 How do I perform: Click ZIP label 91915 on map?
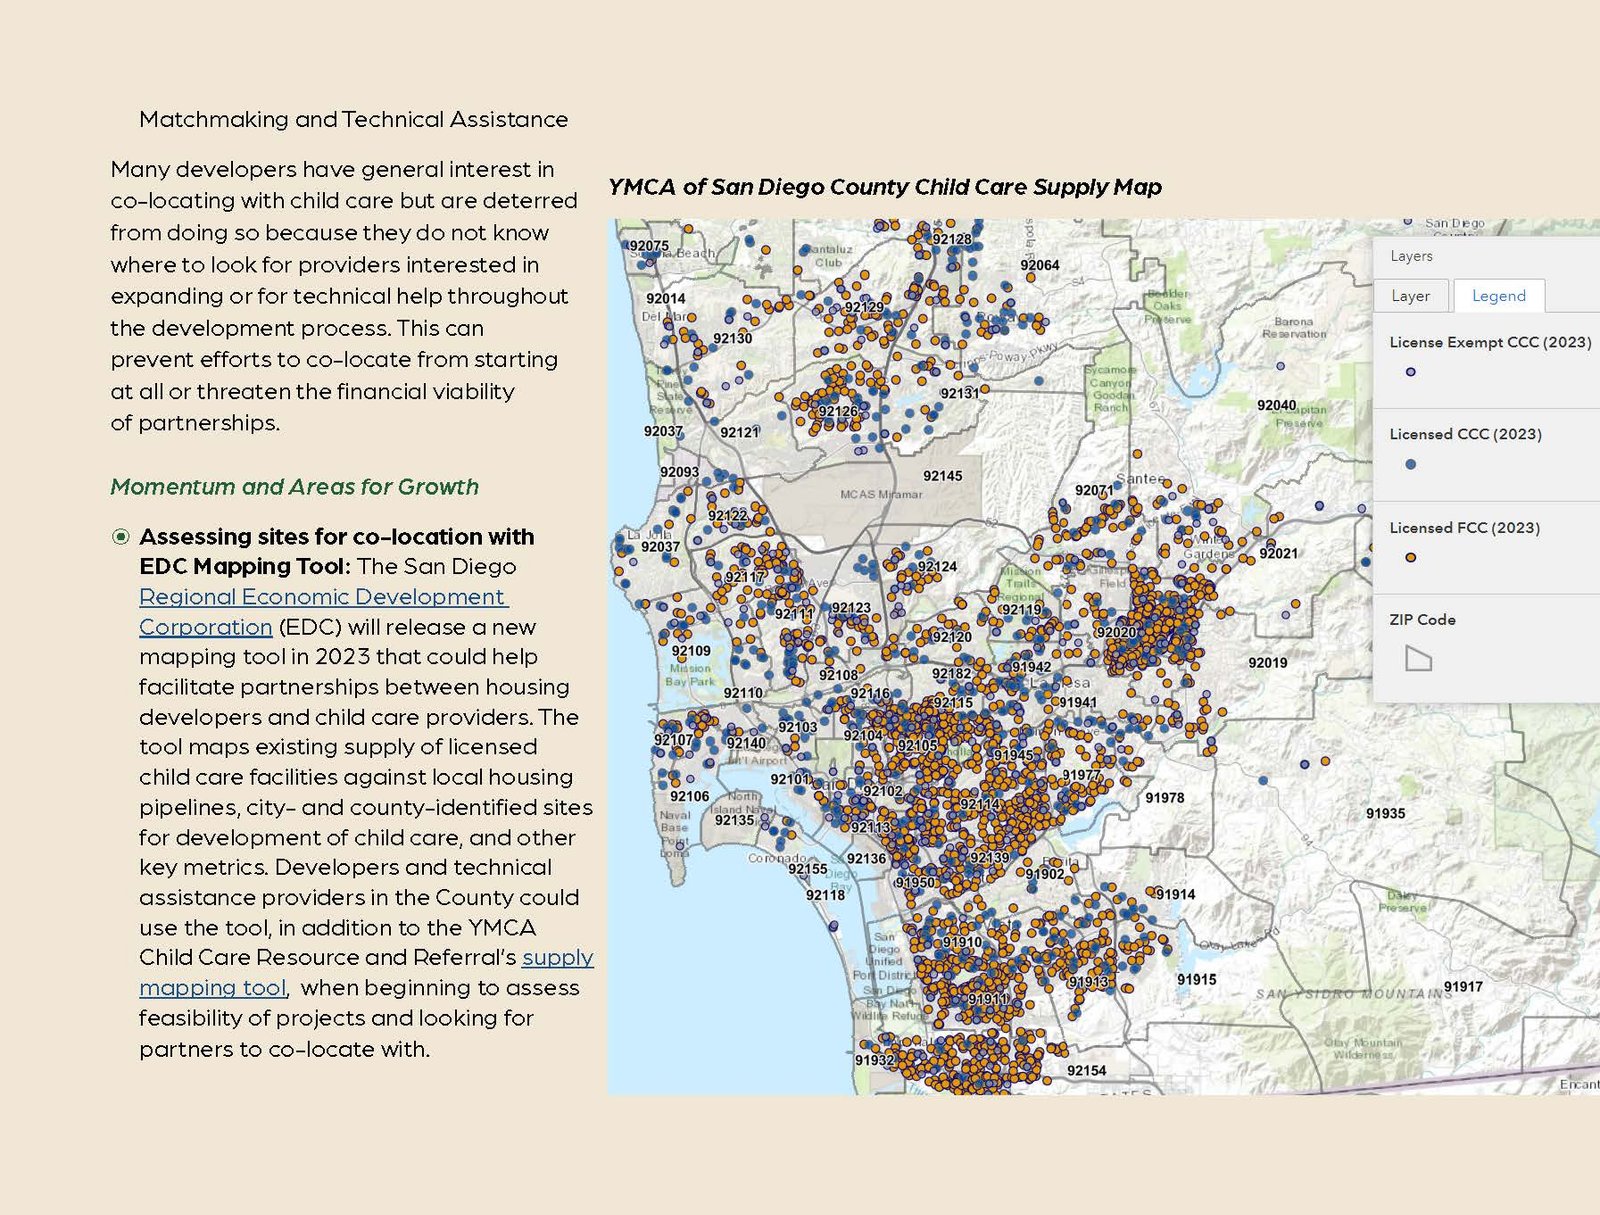point(1196,980)
